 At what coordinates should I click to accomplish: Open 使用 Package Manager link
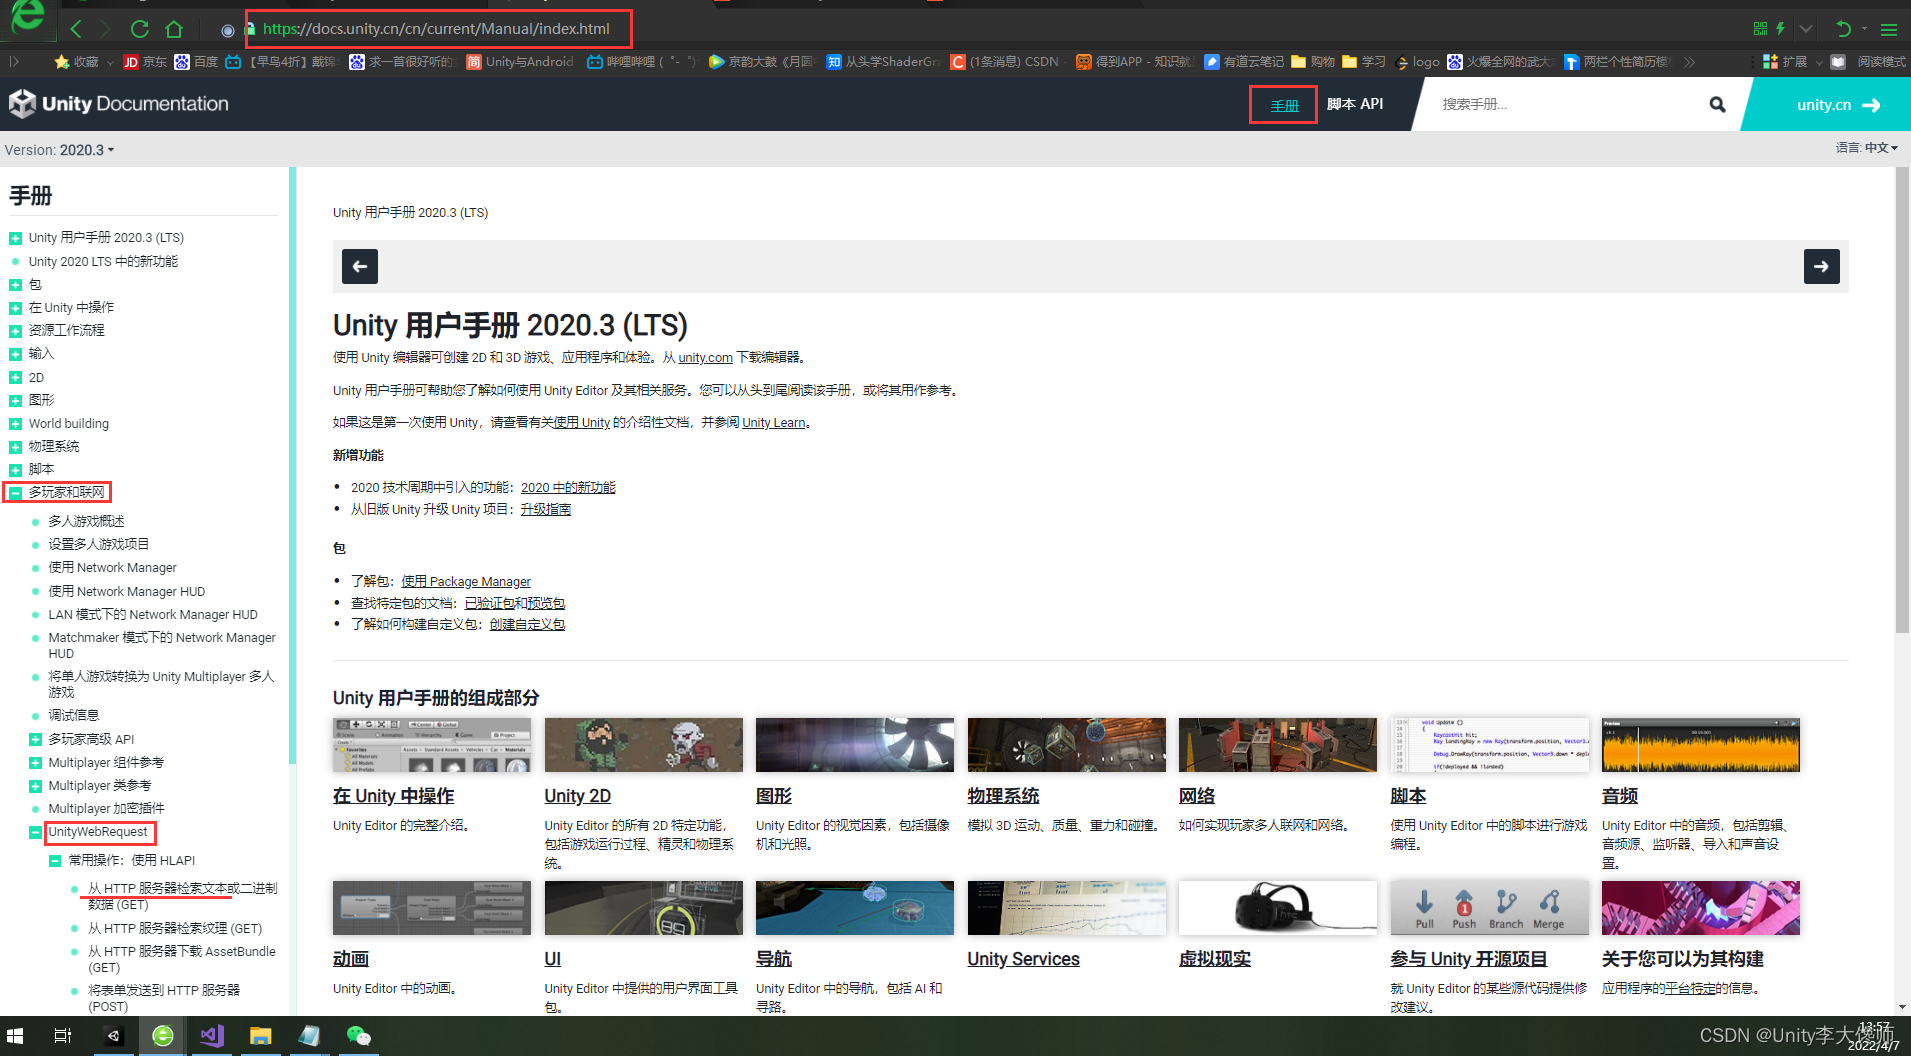coord(466,582)
